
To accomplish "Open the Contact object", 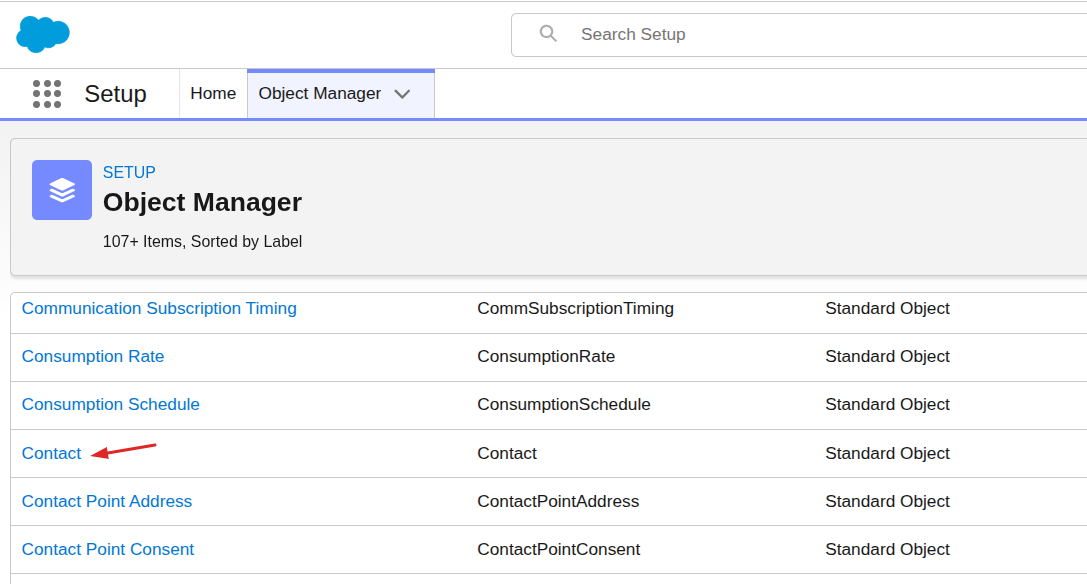I will (x=51, y=454).
